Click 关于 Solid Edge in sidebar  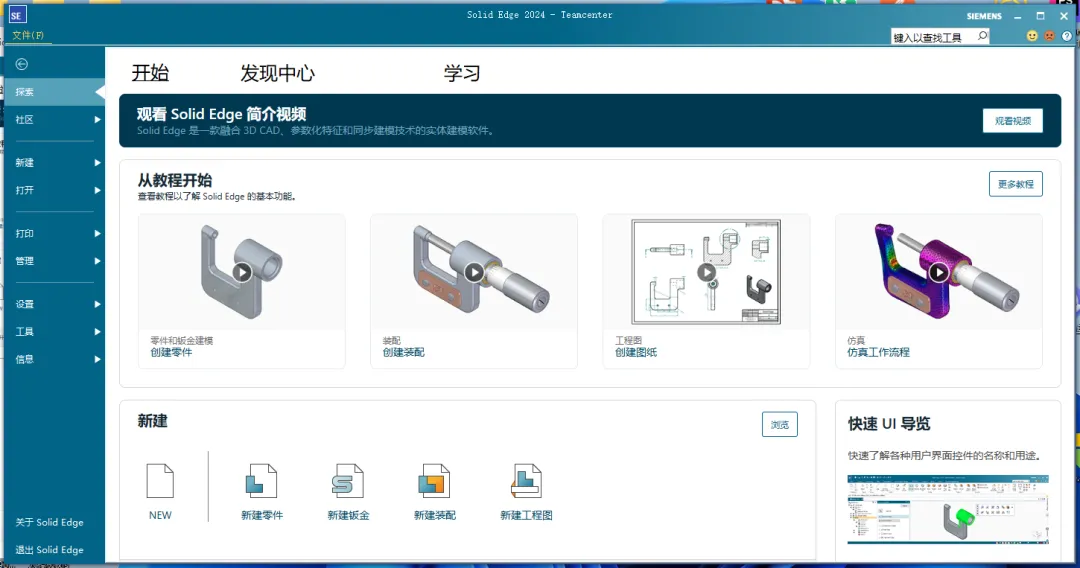[x=50, y=523]
